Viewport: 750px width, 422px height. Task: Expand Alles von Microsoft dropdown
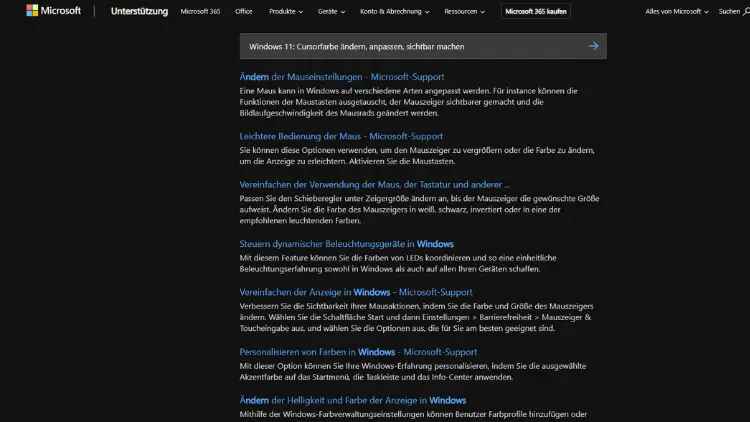[677, 11]
